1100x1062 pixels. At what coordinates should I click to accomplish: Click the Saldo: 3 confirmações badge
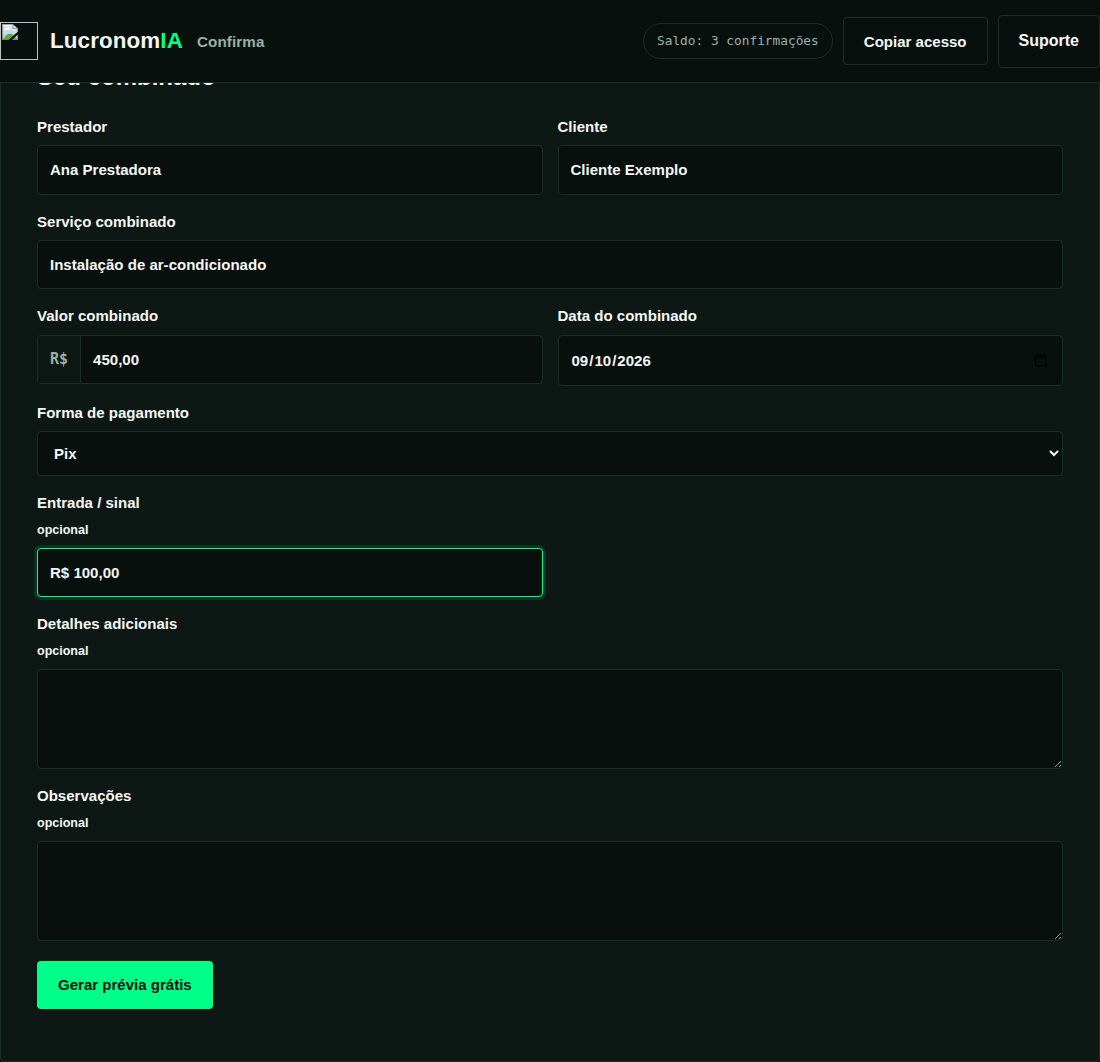pyautogui.click(x=737, y=41)
